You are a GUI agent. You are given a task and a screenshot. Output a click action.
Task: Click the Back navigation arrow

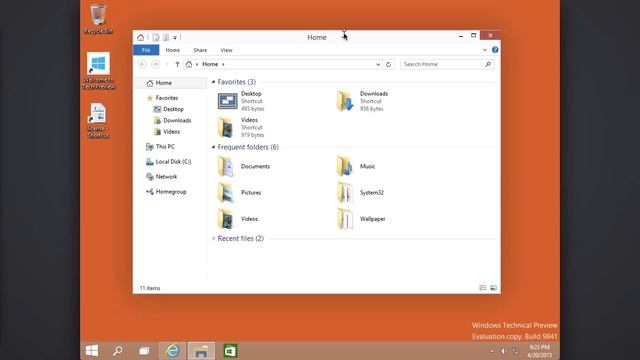(x=142, y=64)
